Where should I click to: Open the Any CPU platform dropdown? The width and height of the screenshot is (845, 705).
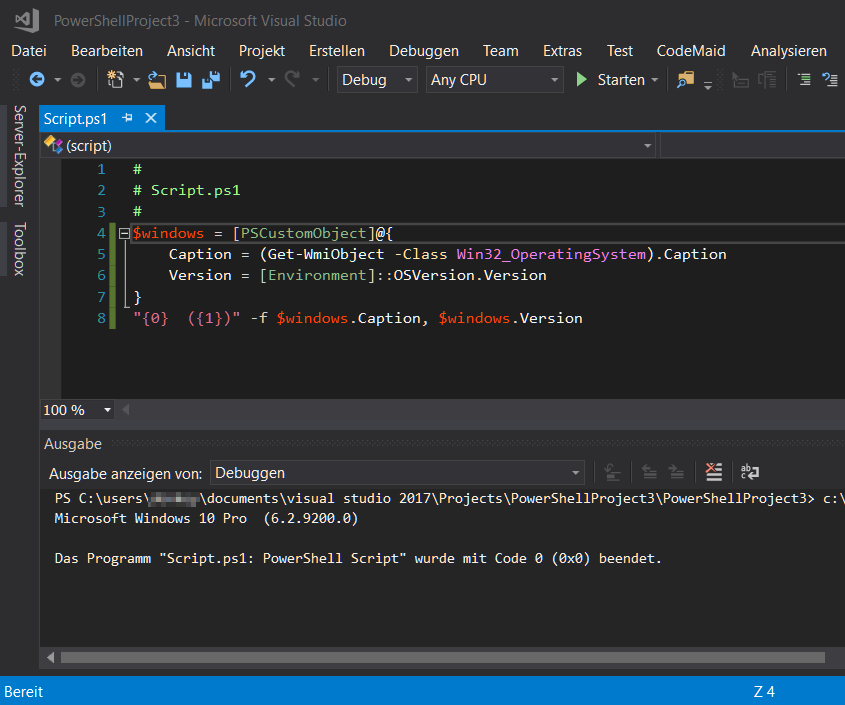[554, 79]
